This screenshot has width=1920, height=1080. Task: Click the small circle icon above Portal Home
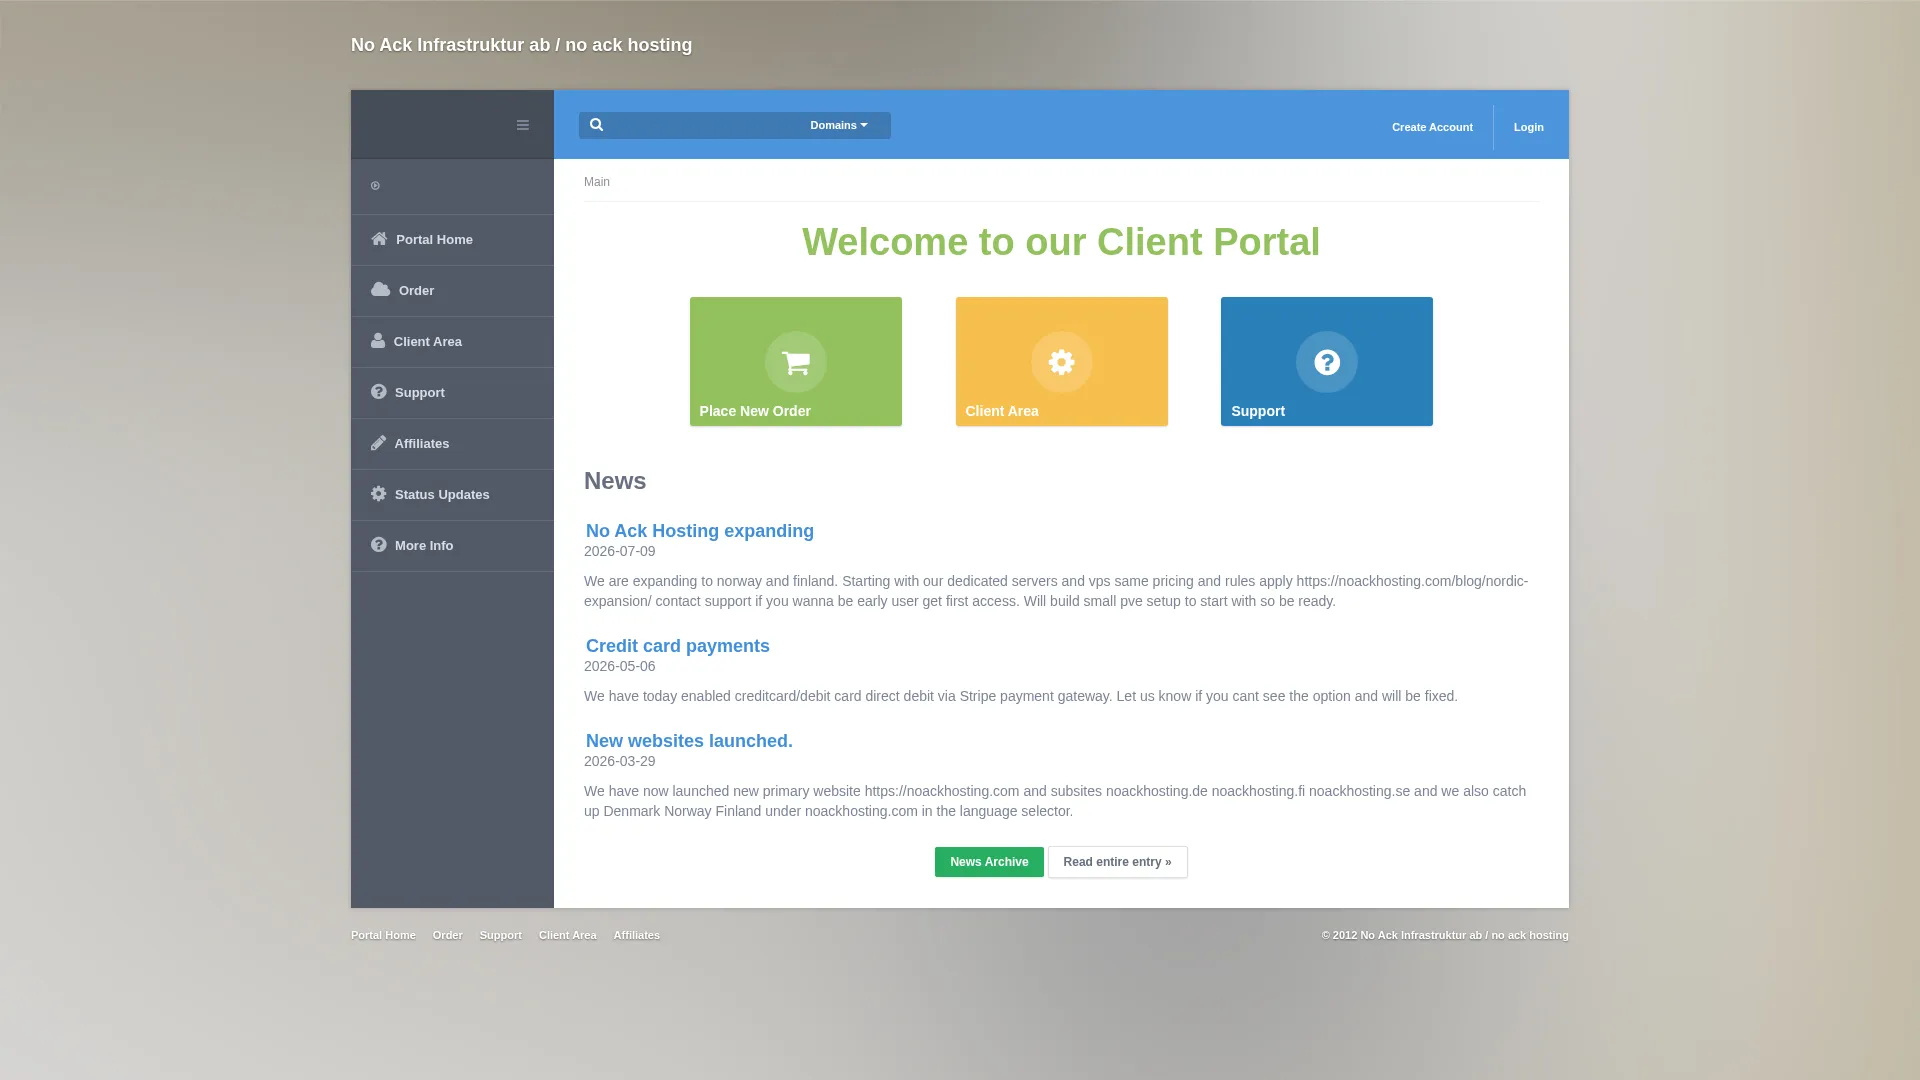pyautogui.click(x=375, y=186)
